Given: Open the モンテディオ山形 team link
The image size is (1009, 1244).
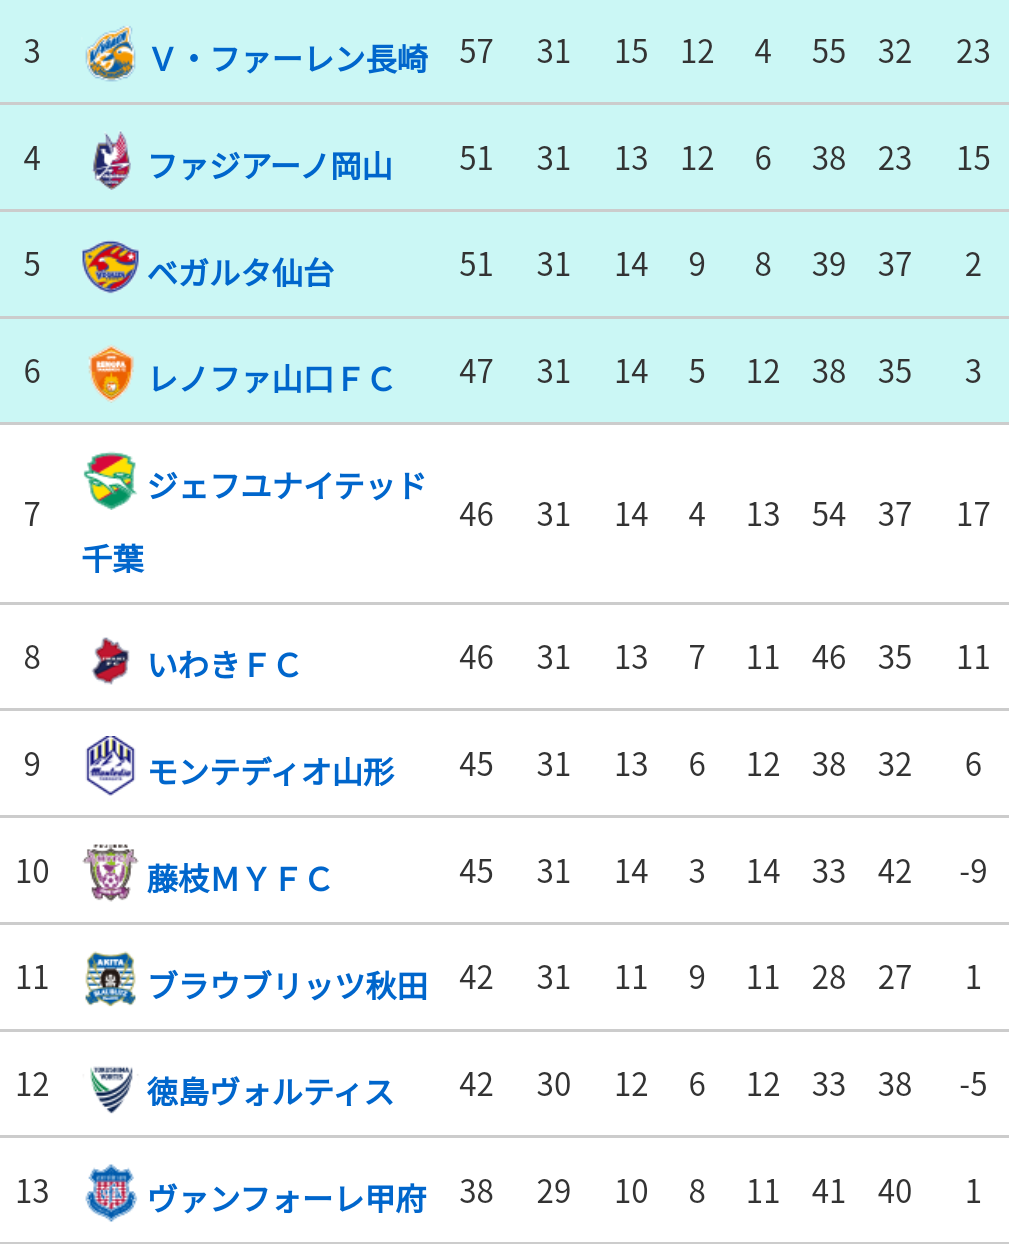Looking at the screenshot, I should [x=271, y=772].
